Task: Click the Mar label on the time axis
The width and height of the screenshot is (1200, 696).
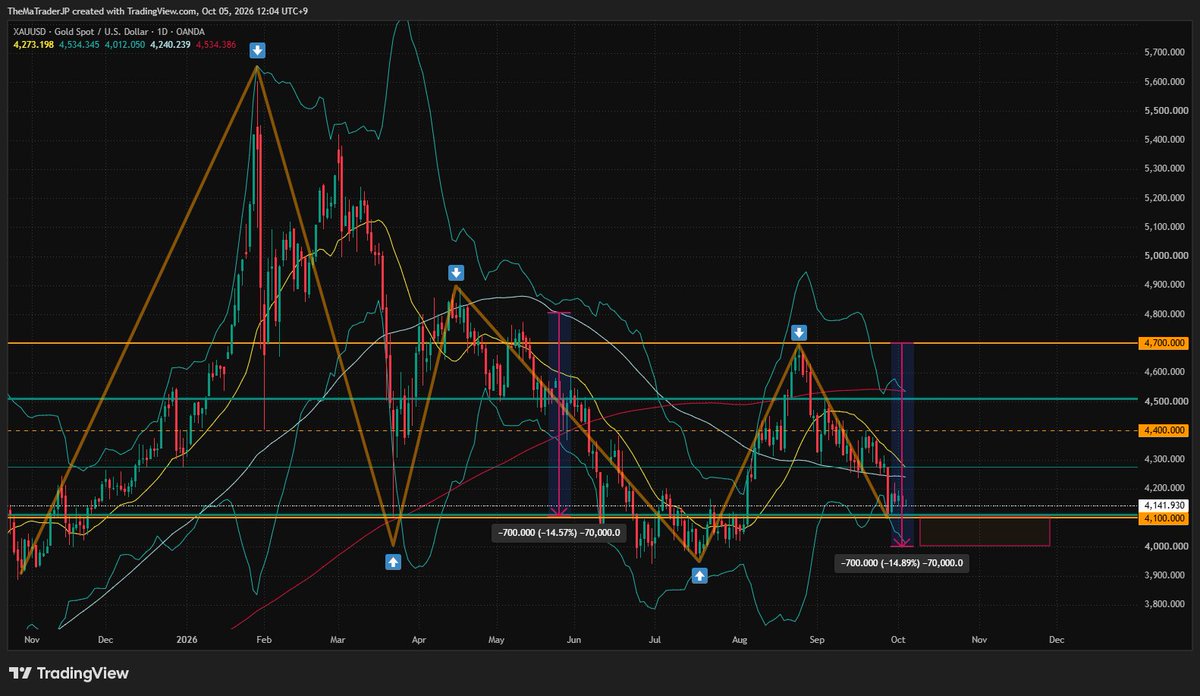Action: click(x=337, y=638)
